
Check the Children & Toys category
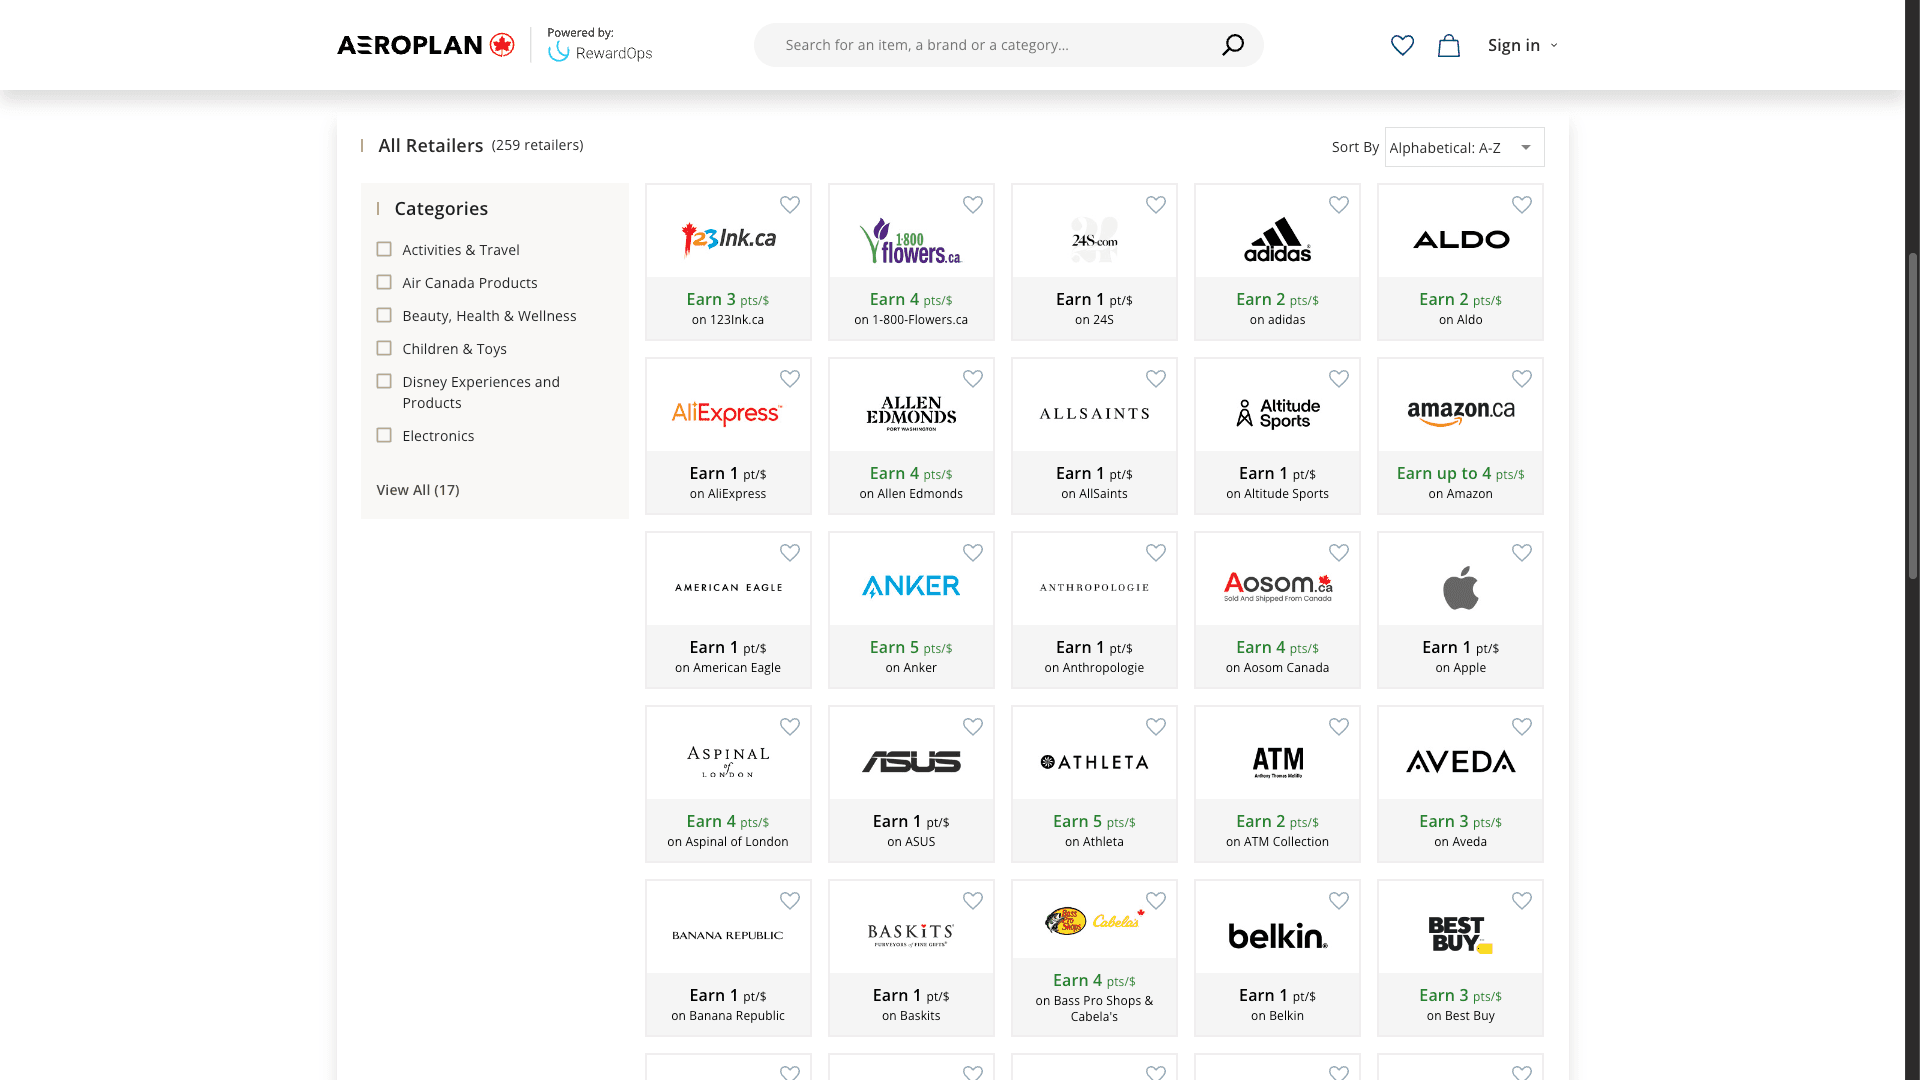(x=384, y=348)
